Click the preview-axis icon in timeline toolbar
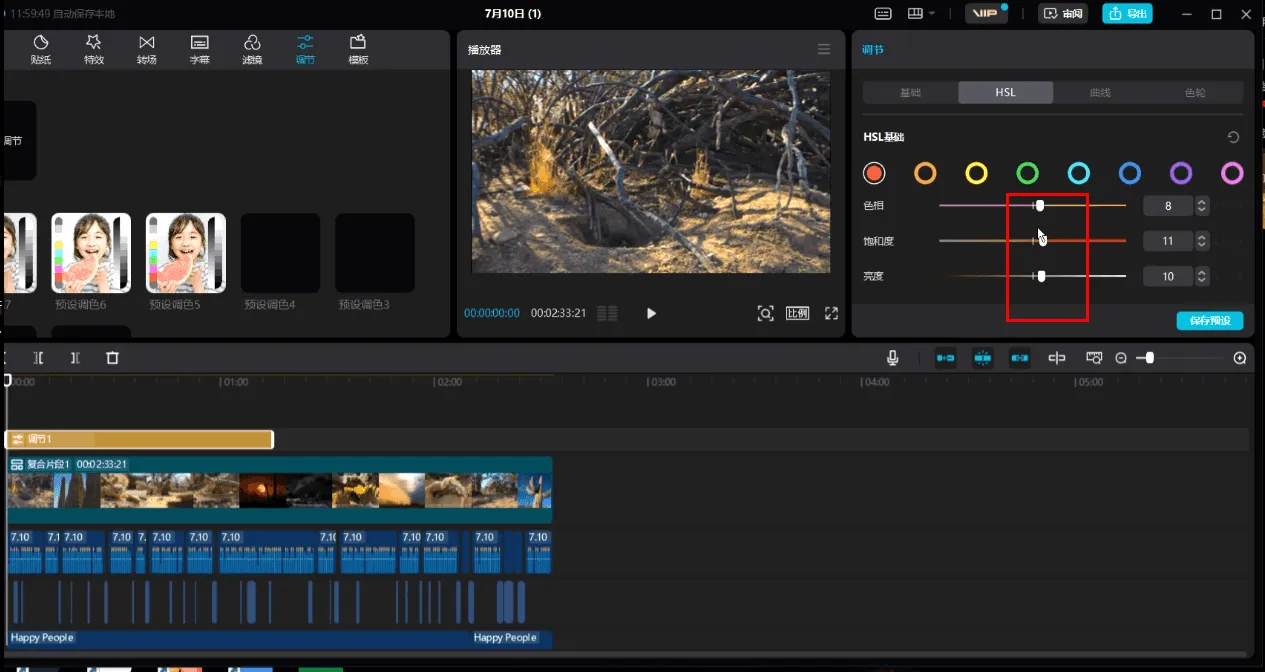This screenshot has width=1265, height=672. pos(1094,358)
